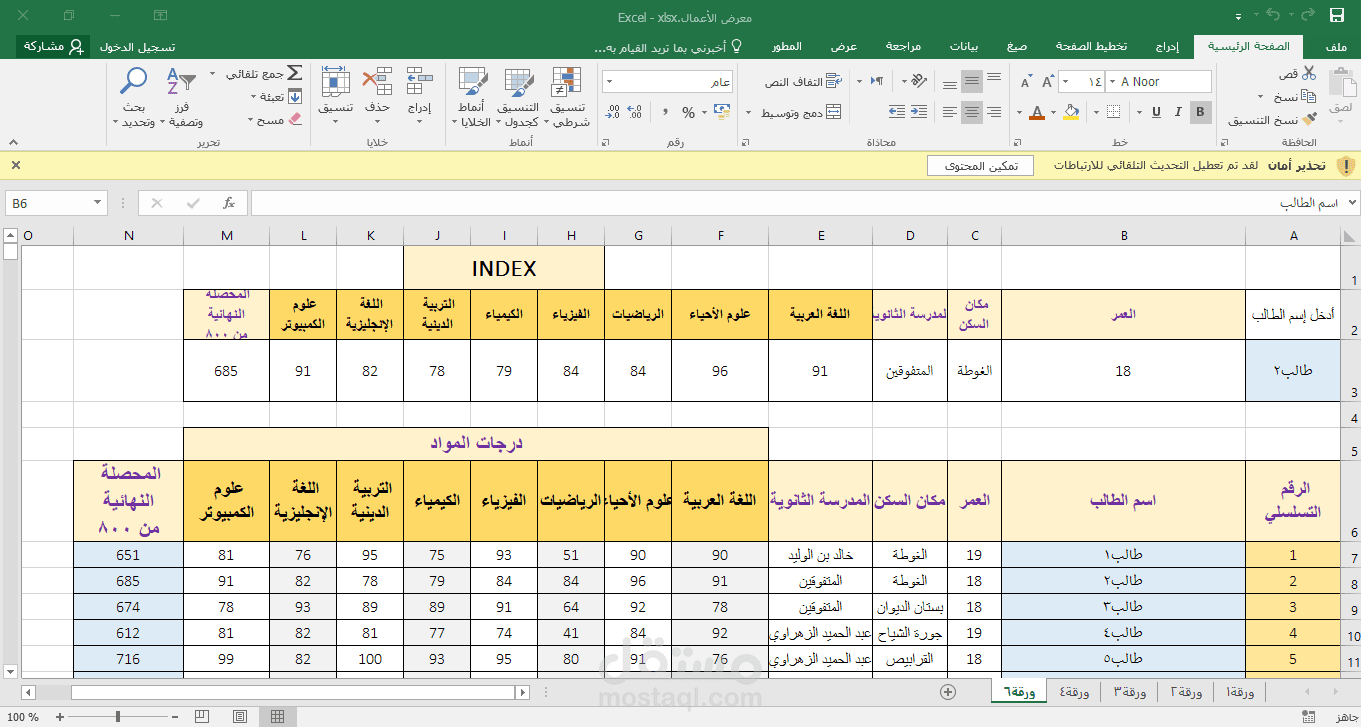Click the Format cells (تنسيق) icon
1361x727 pixels.
(x=336, y=81)
